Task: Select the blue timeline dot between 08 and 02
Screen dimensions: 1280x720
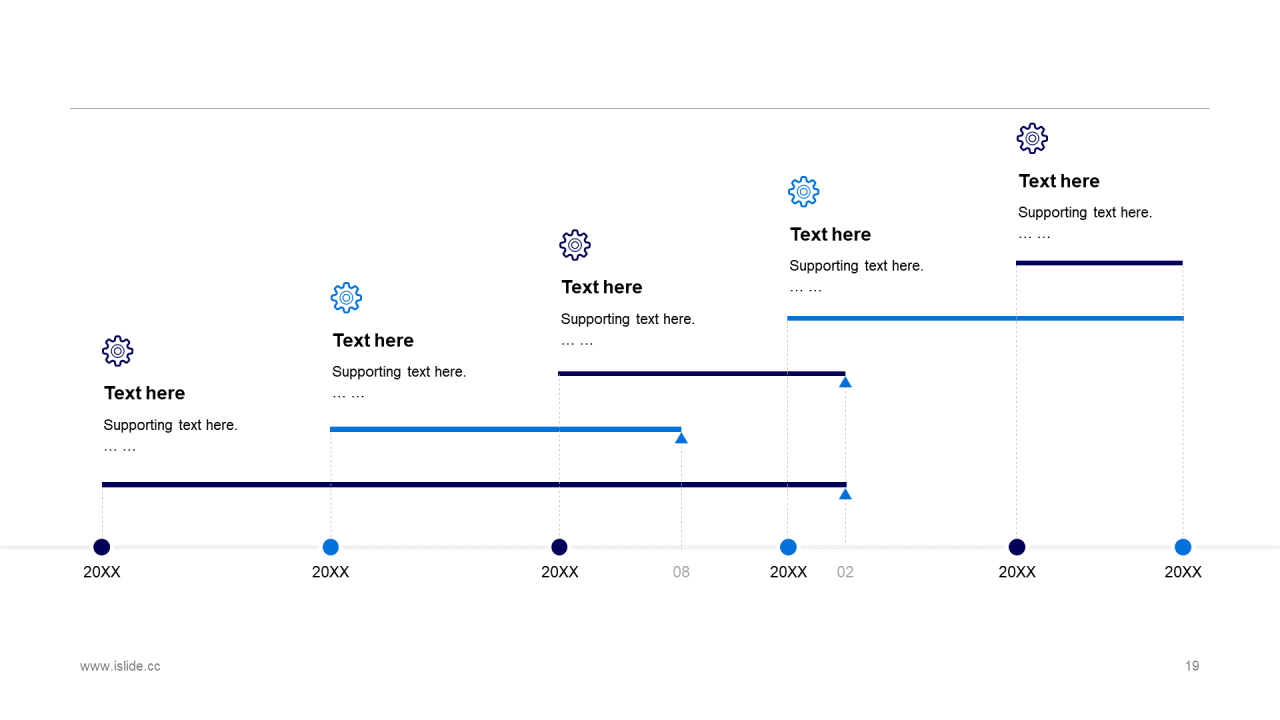Action: (x=788, y=547)
